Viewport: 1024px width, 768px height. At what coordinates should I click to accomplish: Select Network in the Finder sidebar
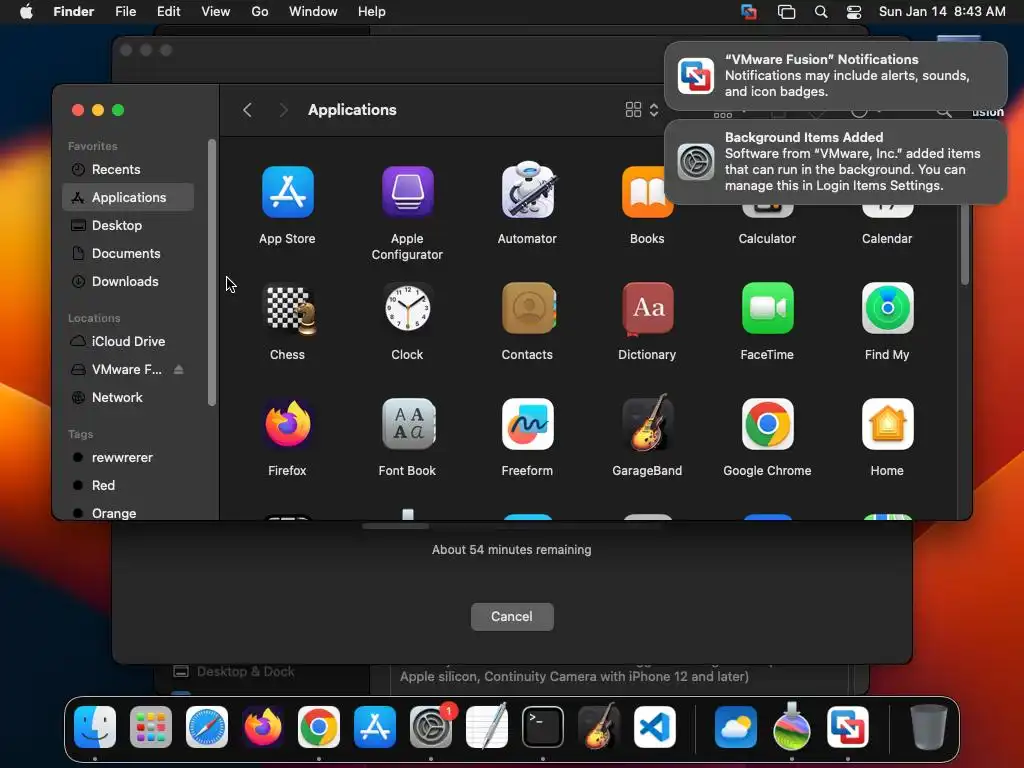coord(128,397)
